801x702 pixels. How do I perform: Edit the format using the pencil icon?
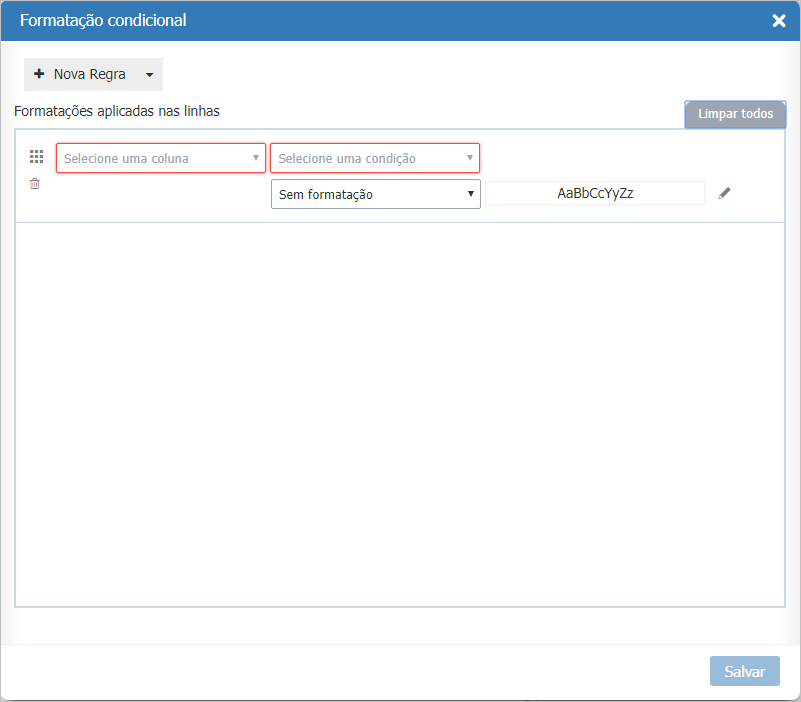pyautogui.click(x=725, y=193)
